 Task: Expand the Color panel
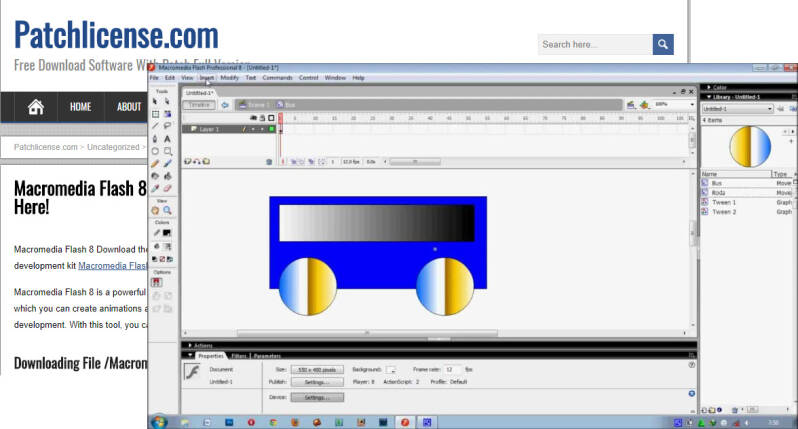[x=708, y=87]
